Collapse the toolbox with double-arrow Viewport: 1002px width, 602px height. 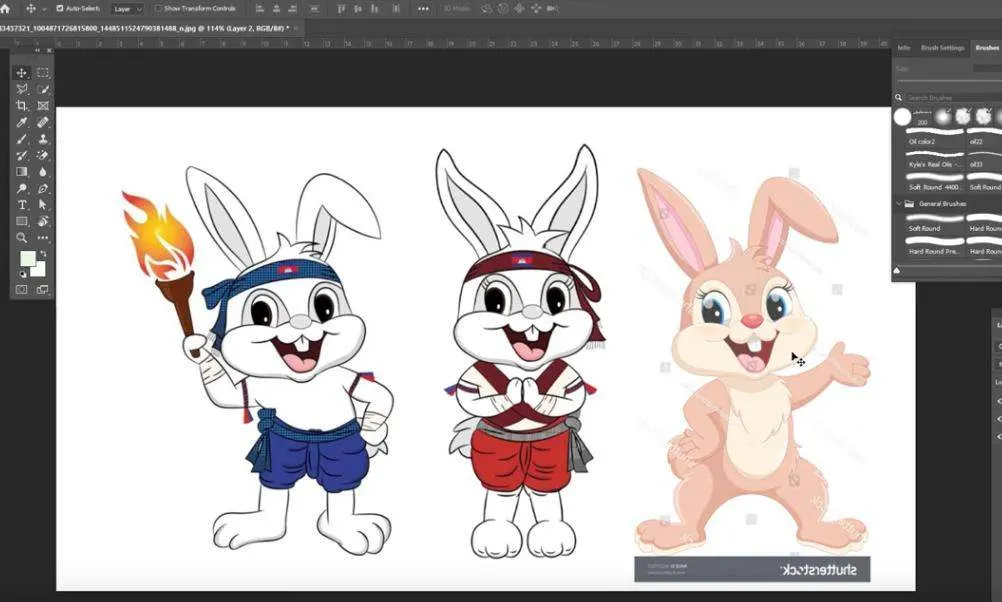point(37,50)
